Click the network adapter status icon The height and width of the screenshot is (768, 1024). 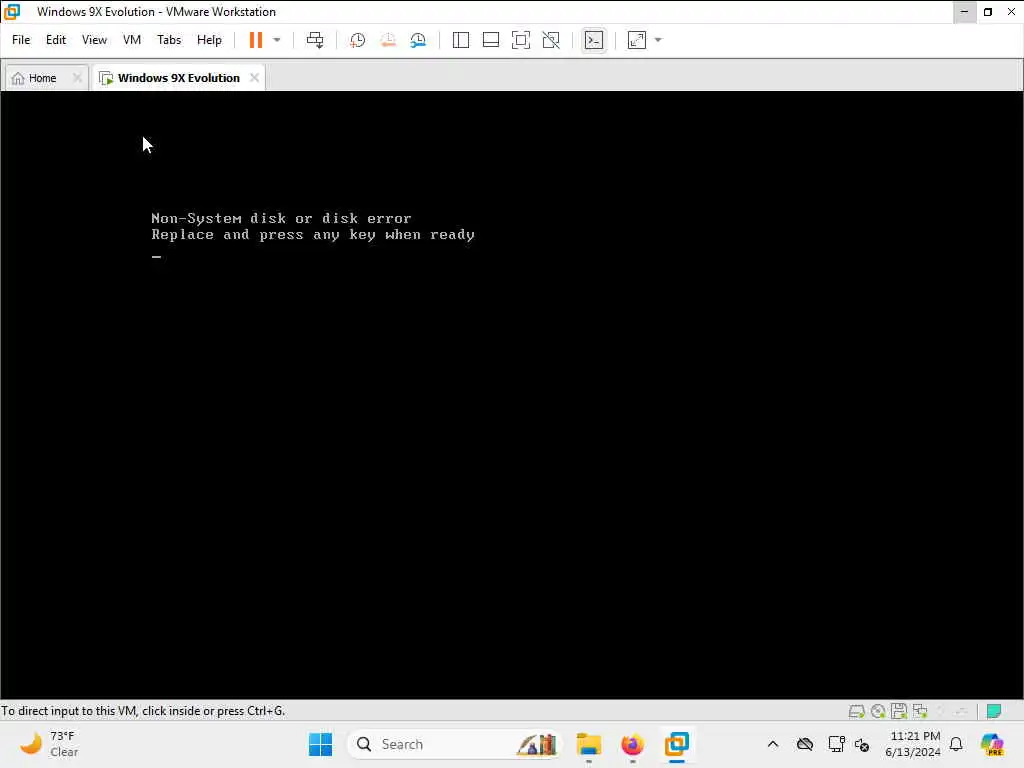920,711
